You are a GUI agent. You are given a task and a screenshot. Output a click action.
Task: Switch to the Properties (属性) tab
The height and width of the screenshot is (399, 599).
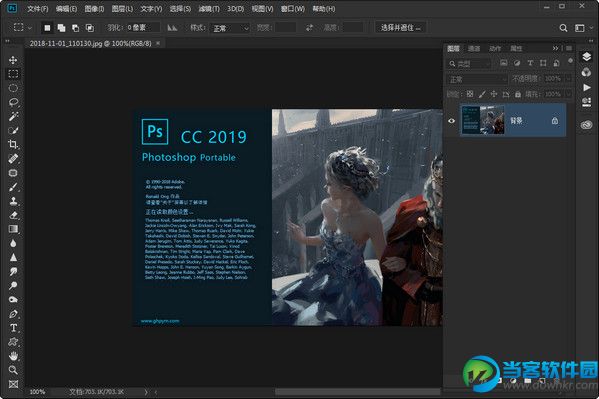coord(516,48)
